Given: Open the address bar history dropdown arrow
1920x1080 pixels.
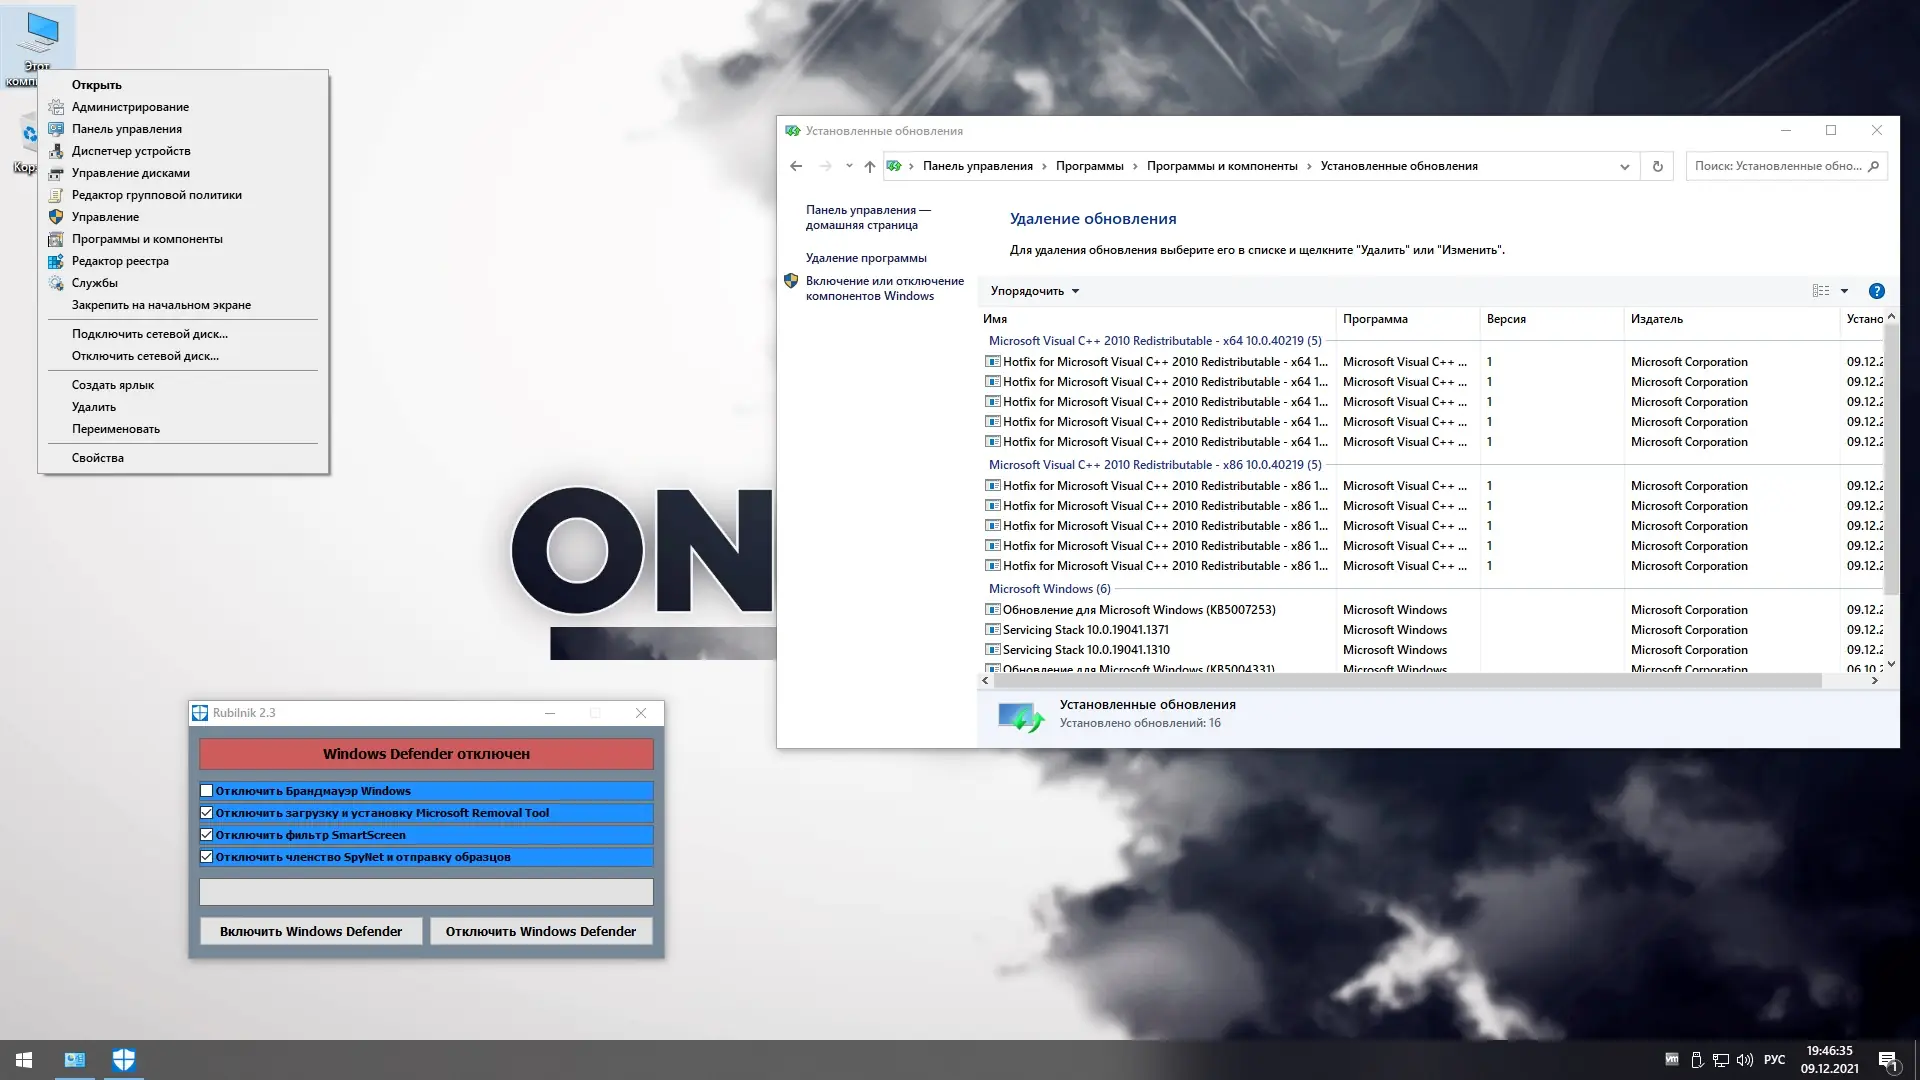Looking at the screenshot, I should [x=1624, y=167].
